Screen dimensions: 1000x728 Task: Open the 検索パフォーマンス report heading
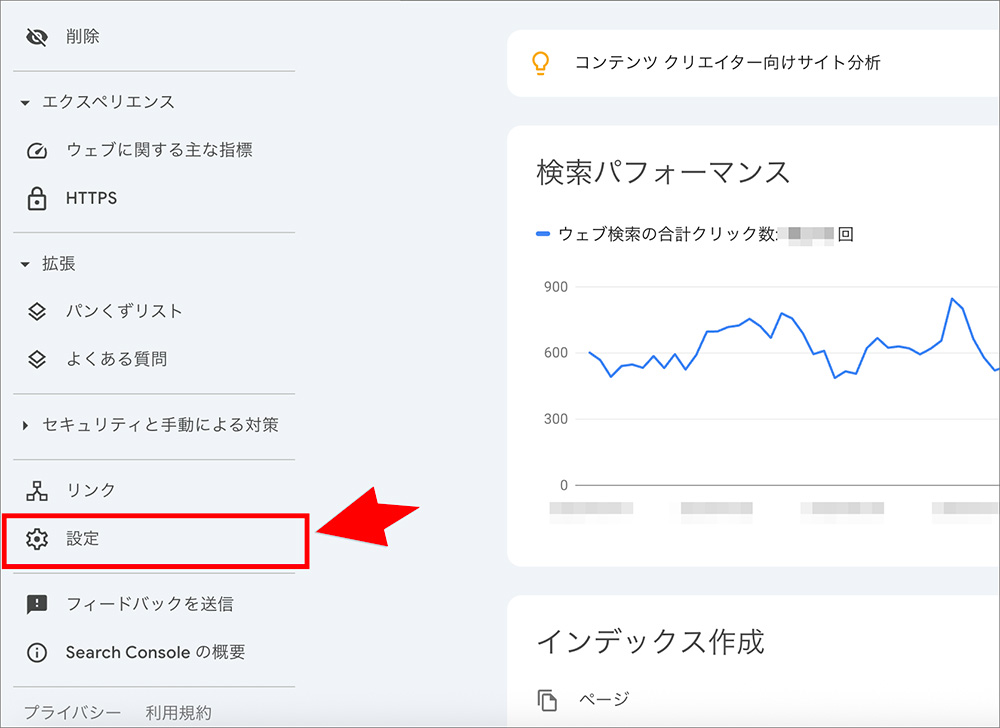(x=663, y=172)
